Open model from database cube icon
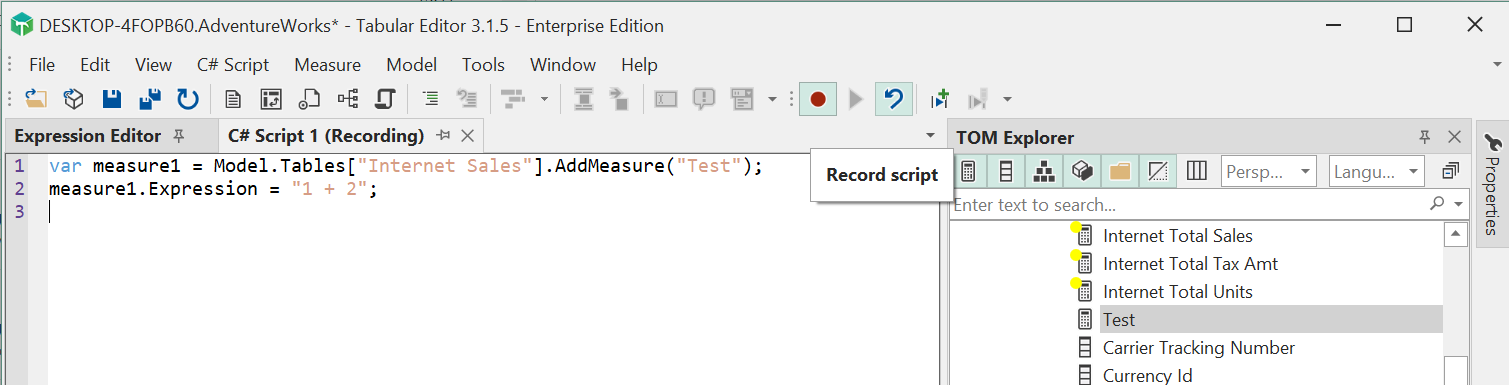The height and width of the screenshot is (385, 1509). [73, 99]
